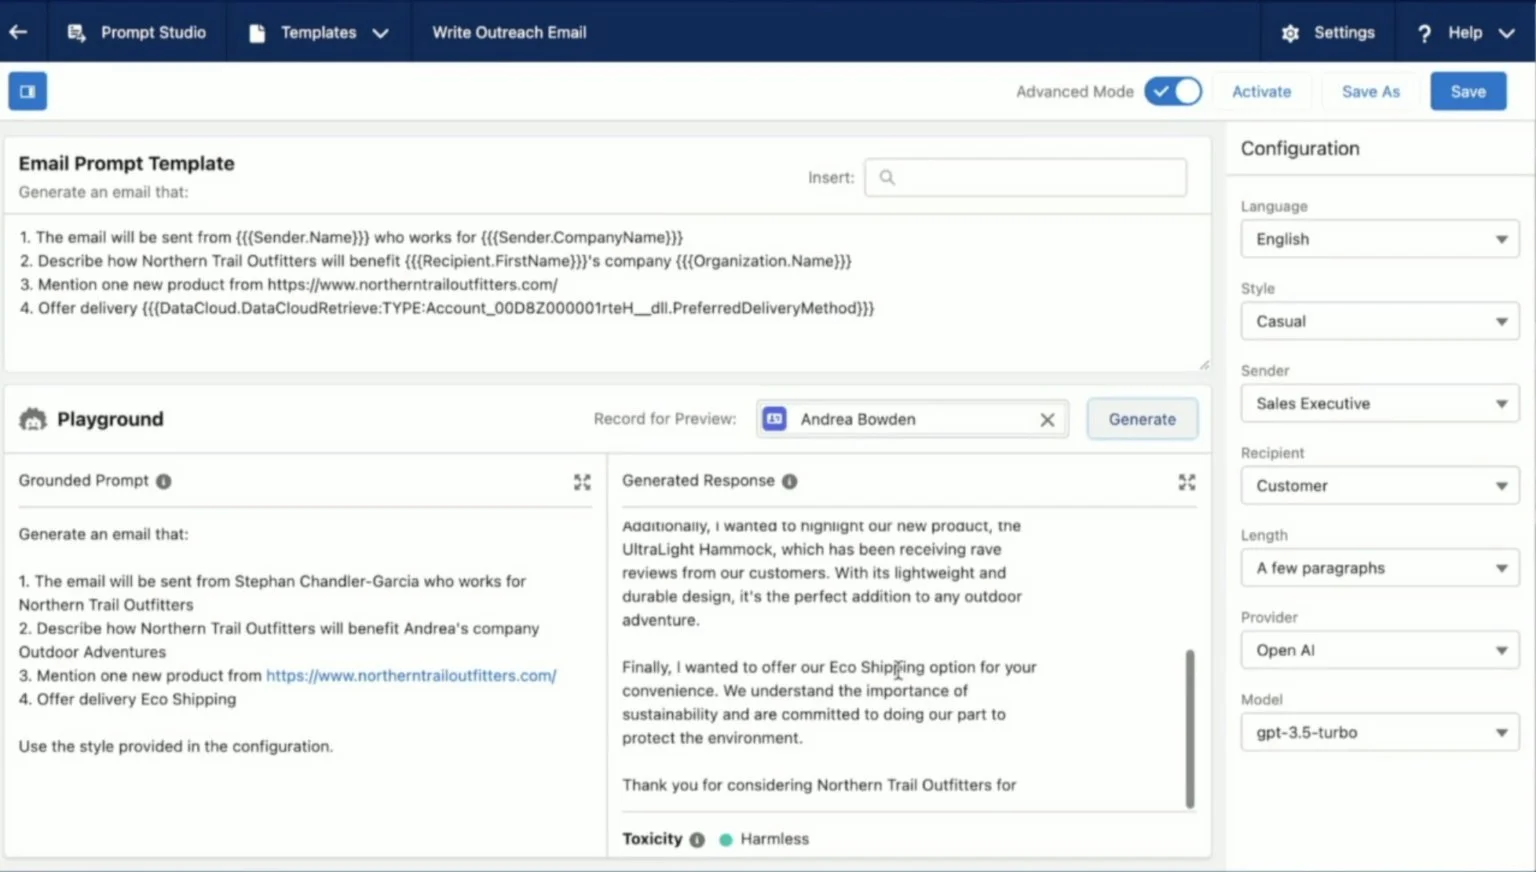Select the Write Outreach Email tab
Image resolution: width=1536 pixels, height=872 pixels.
[509, 32]
